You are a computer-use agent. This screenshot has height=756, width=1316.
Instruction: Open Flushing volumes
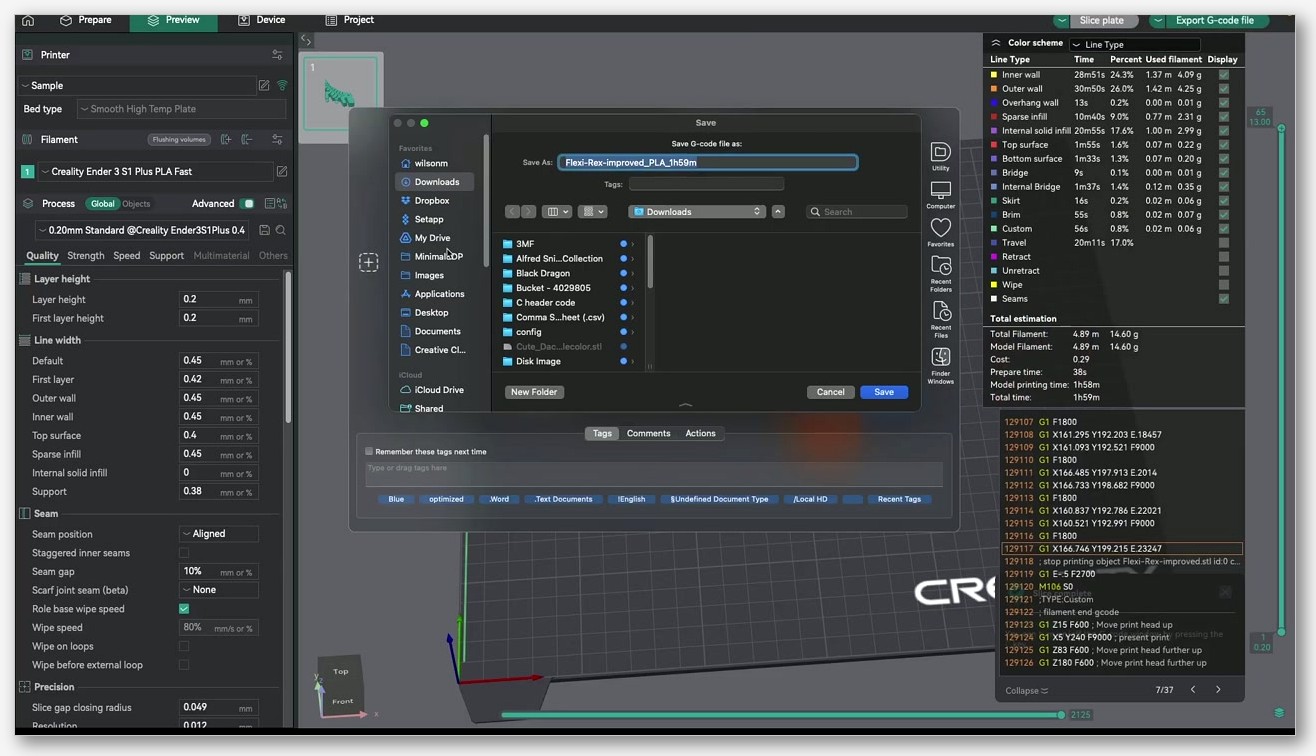point(179,140)
